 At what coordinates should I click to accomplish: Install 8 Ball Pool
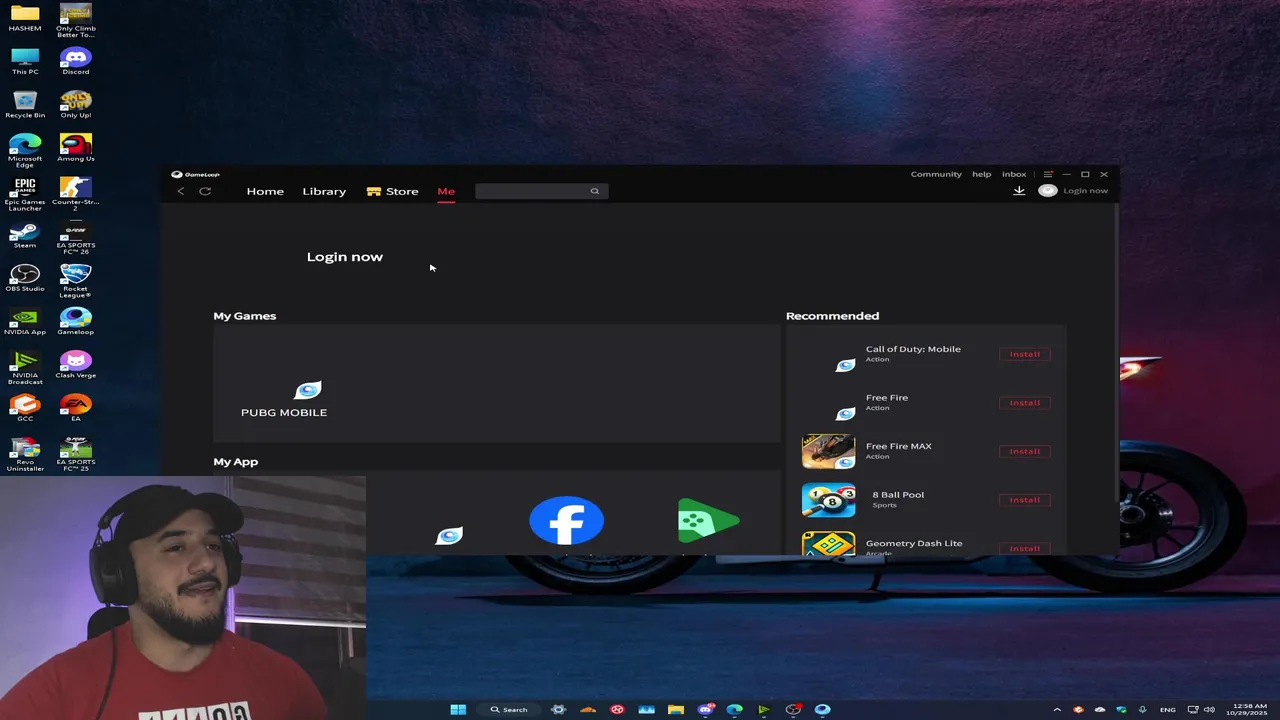pyautogui.click(x=1024, y=500)
